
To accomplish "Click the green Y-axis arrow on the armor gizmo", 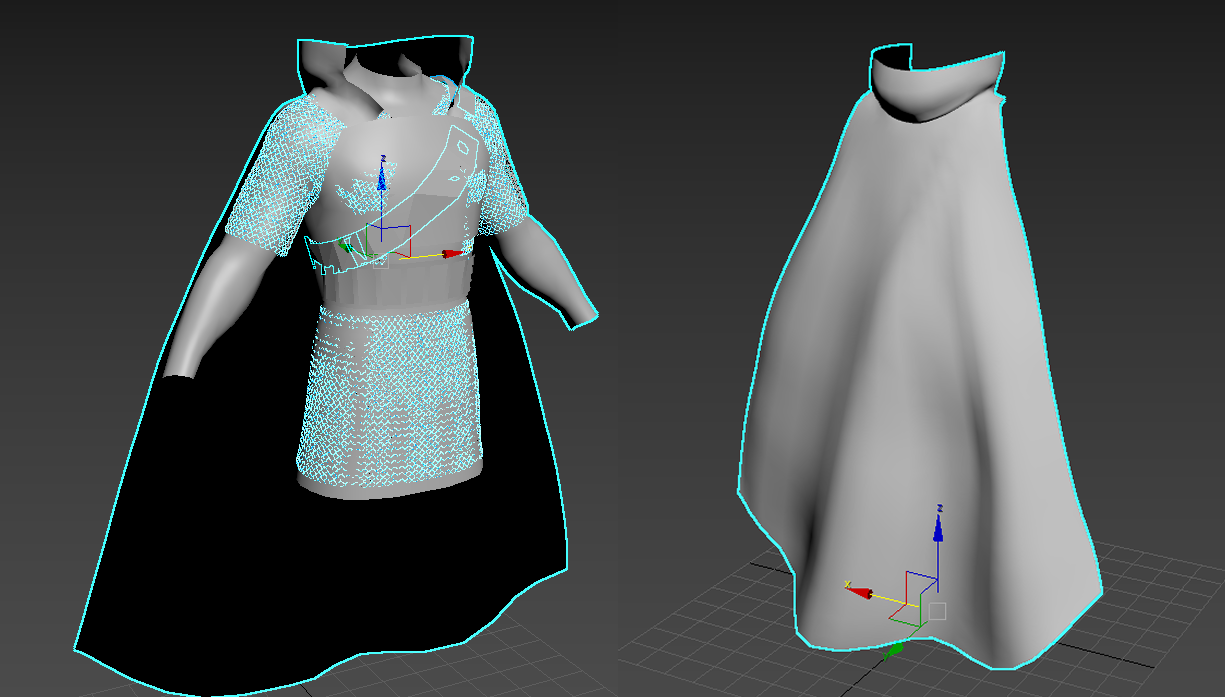I will point(346,245).
